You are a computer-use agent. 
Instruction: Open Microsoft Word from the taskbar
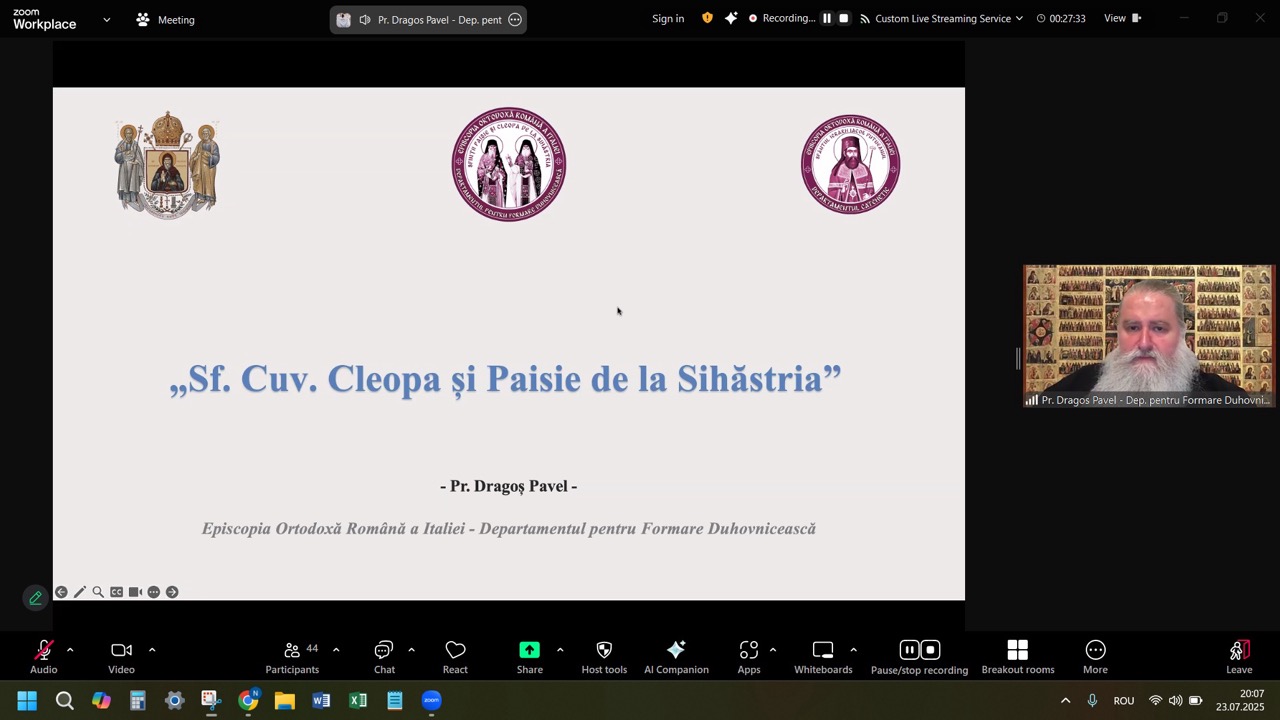(321, 700)
